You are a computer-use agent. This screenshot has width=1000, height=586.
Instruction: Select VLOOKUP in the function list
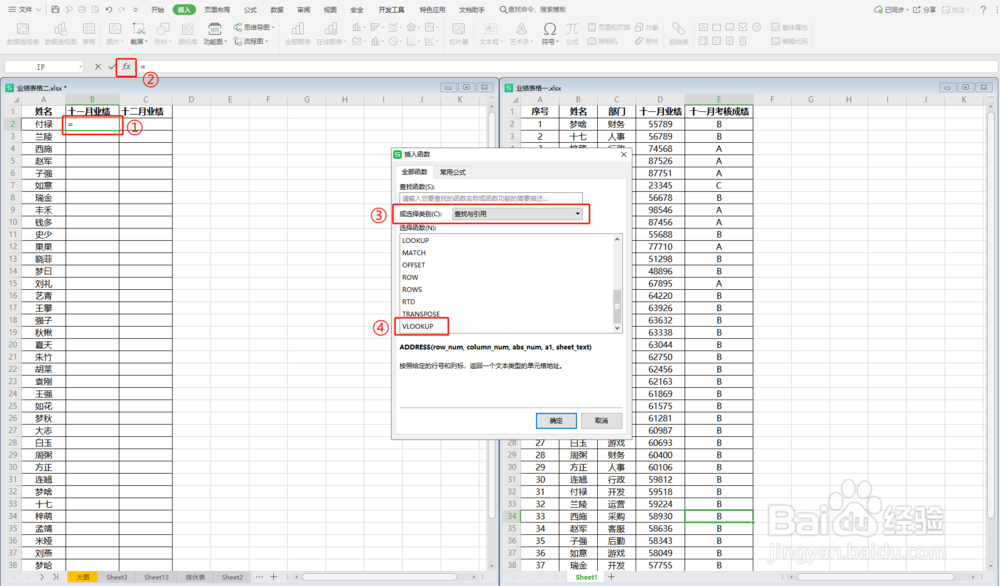pos(418,326)
